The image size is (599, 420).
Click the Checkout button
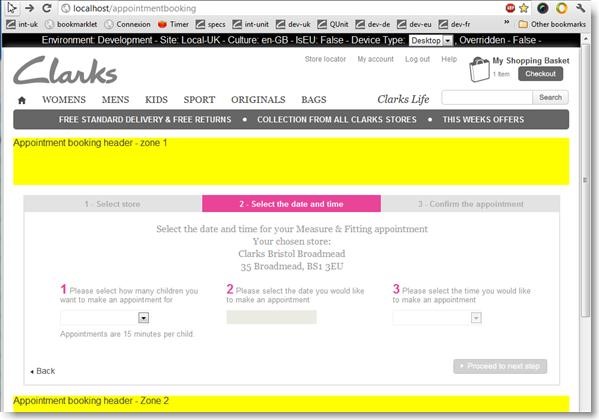(540, 74)
